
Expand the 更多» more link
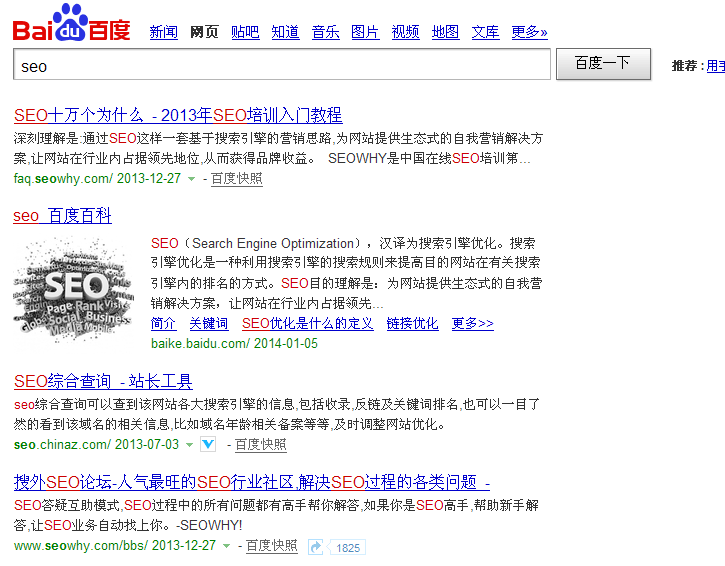click(529, 32)
